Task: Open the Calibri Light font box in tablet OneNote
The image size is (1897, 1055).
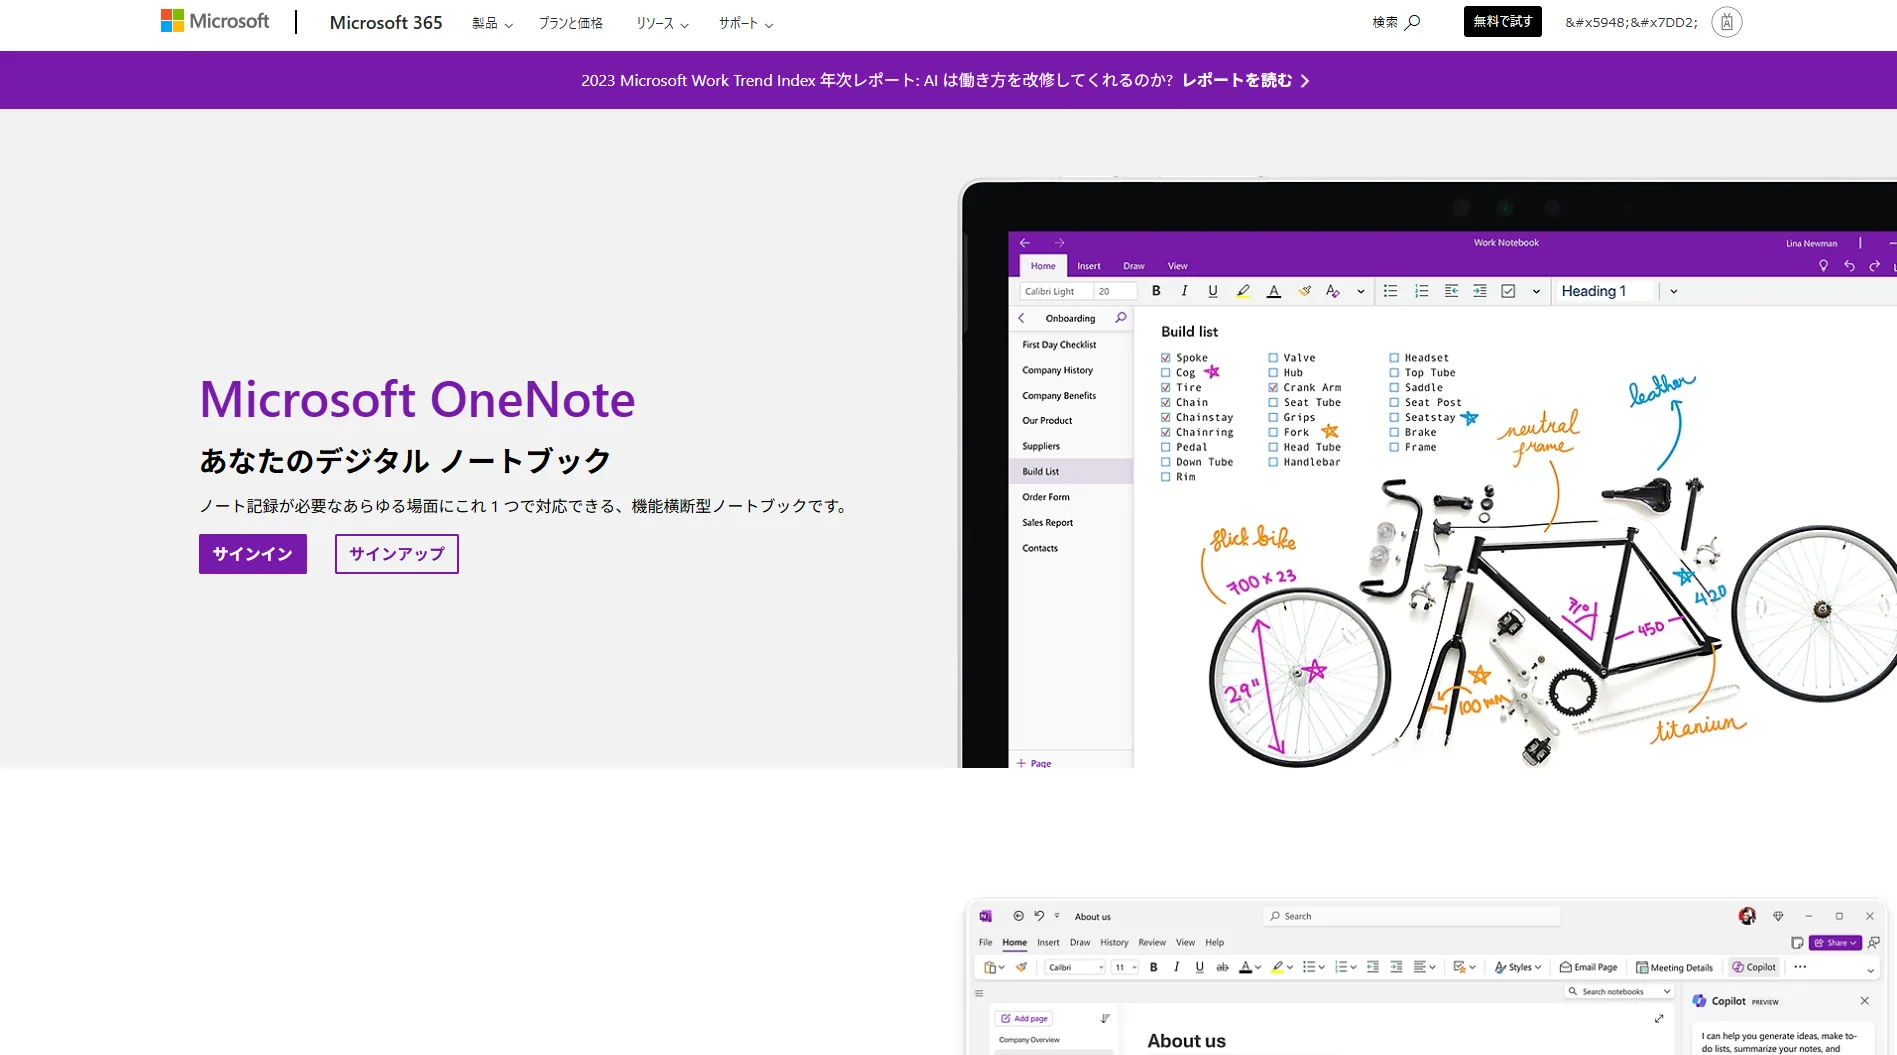Action: tap(1056, 291)
